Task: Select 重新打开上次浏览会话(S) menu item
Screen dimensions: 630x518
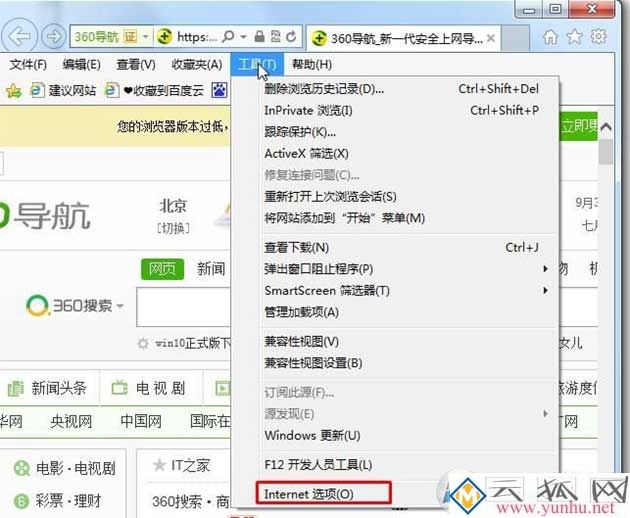Action: pyautogui.click(x=395, y=197)
